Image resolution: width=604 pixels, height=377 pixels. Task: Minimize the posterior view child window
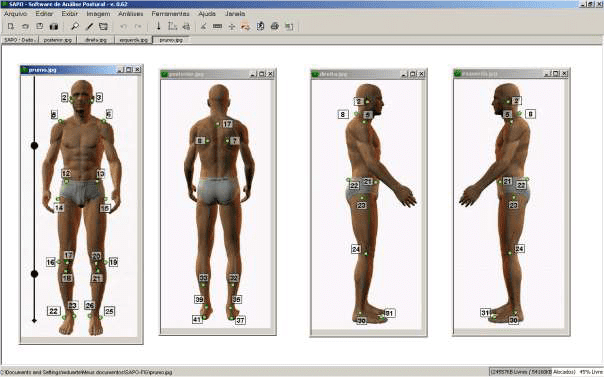253,74
